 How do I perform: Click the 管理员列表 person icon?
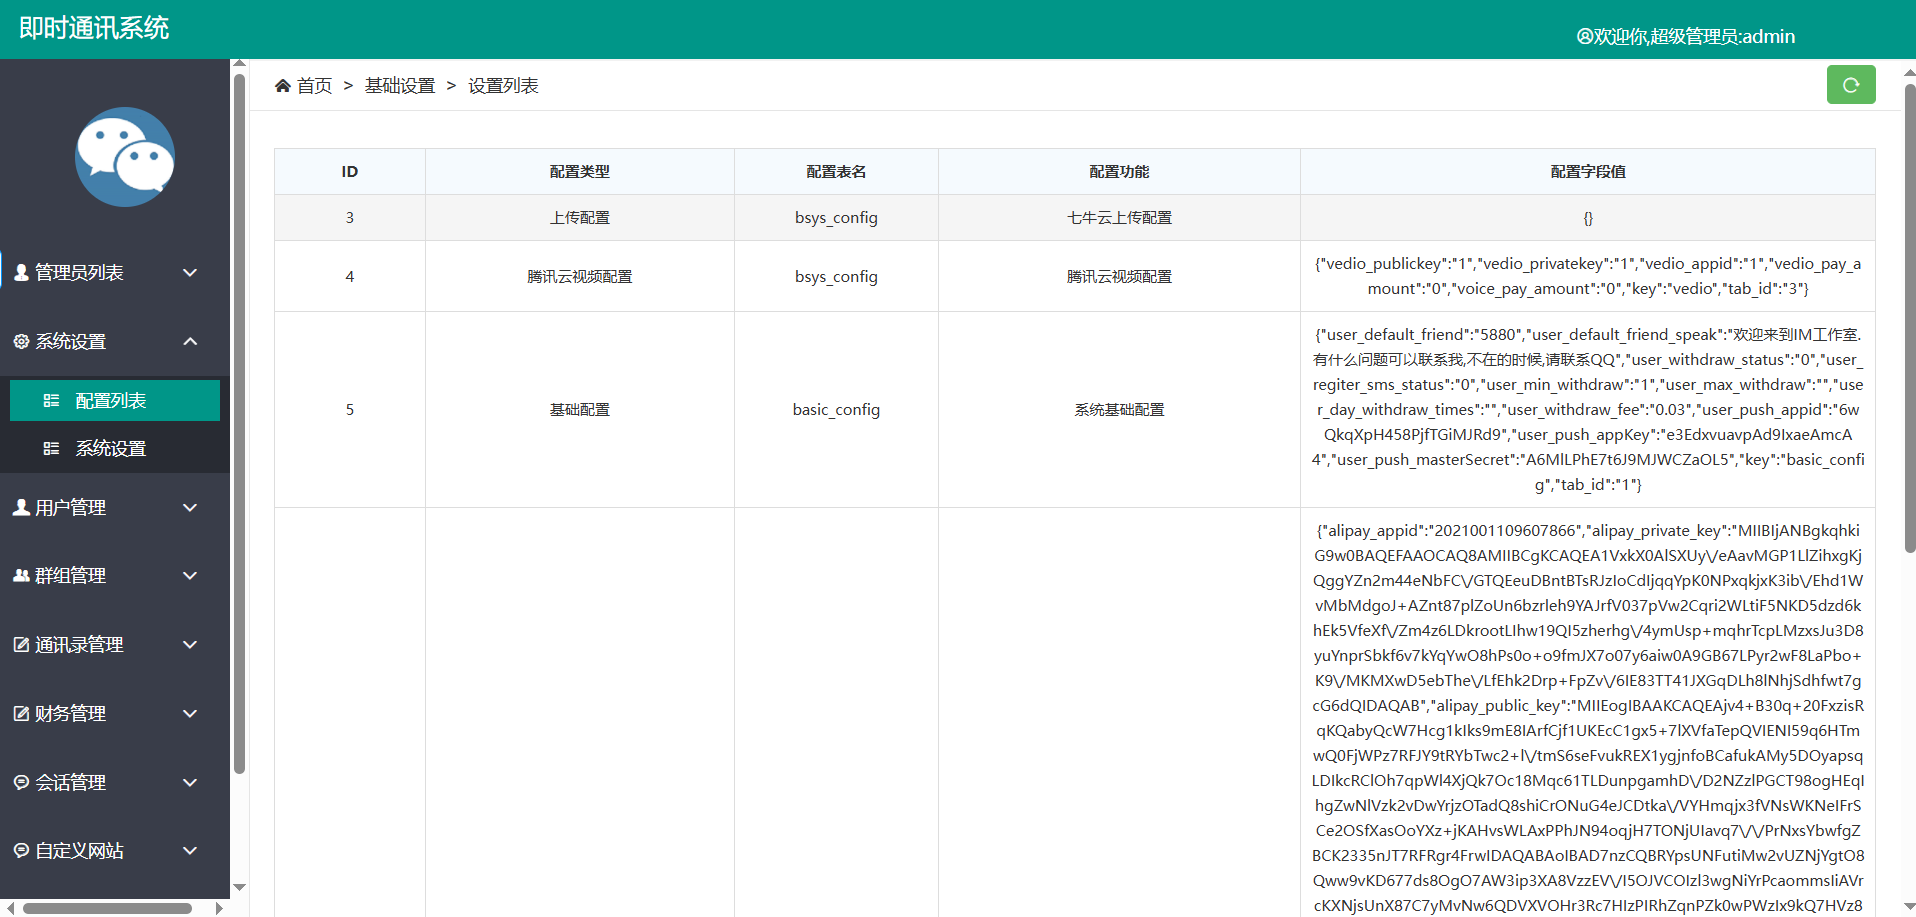(21, 272)
